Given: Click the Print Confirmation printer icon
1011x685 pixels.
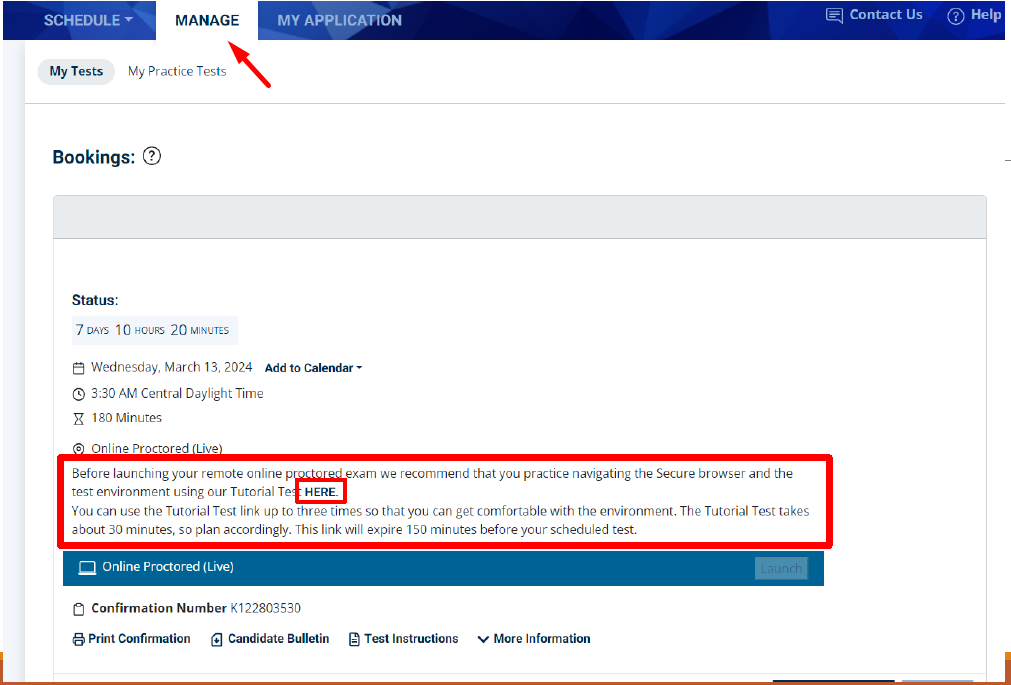Looking at the screenshot, I should pos(79,639).
